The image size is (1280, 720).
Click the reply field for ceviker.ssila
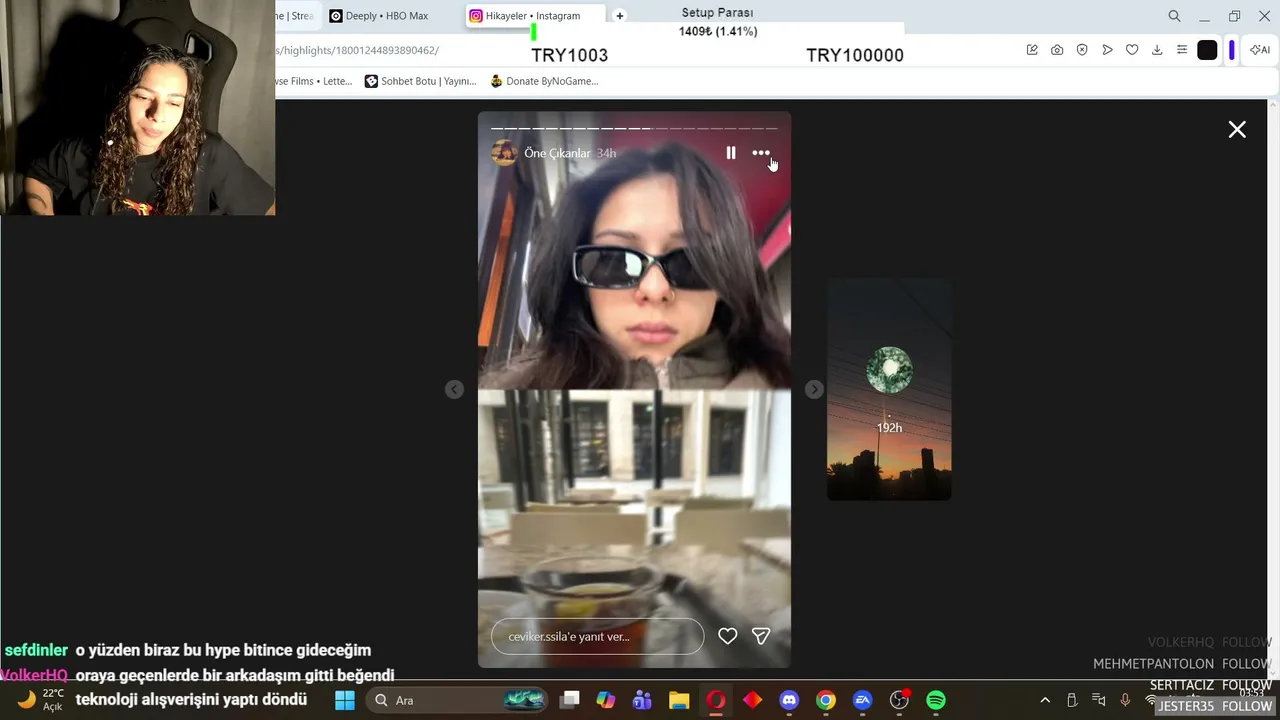(597, 637)
